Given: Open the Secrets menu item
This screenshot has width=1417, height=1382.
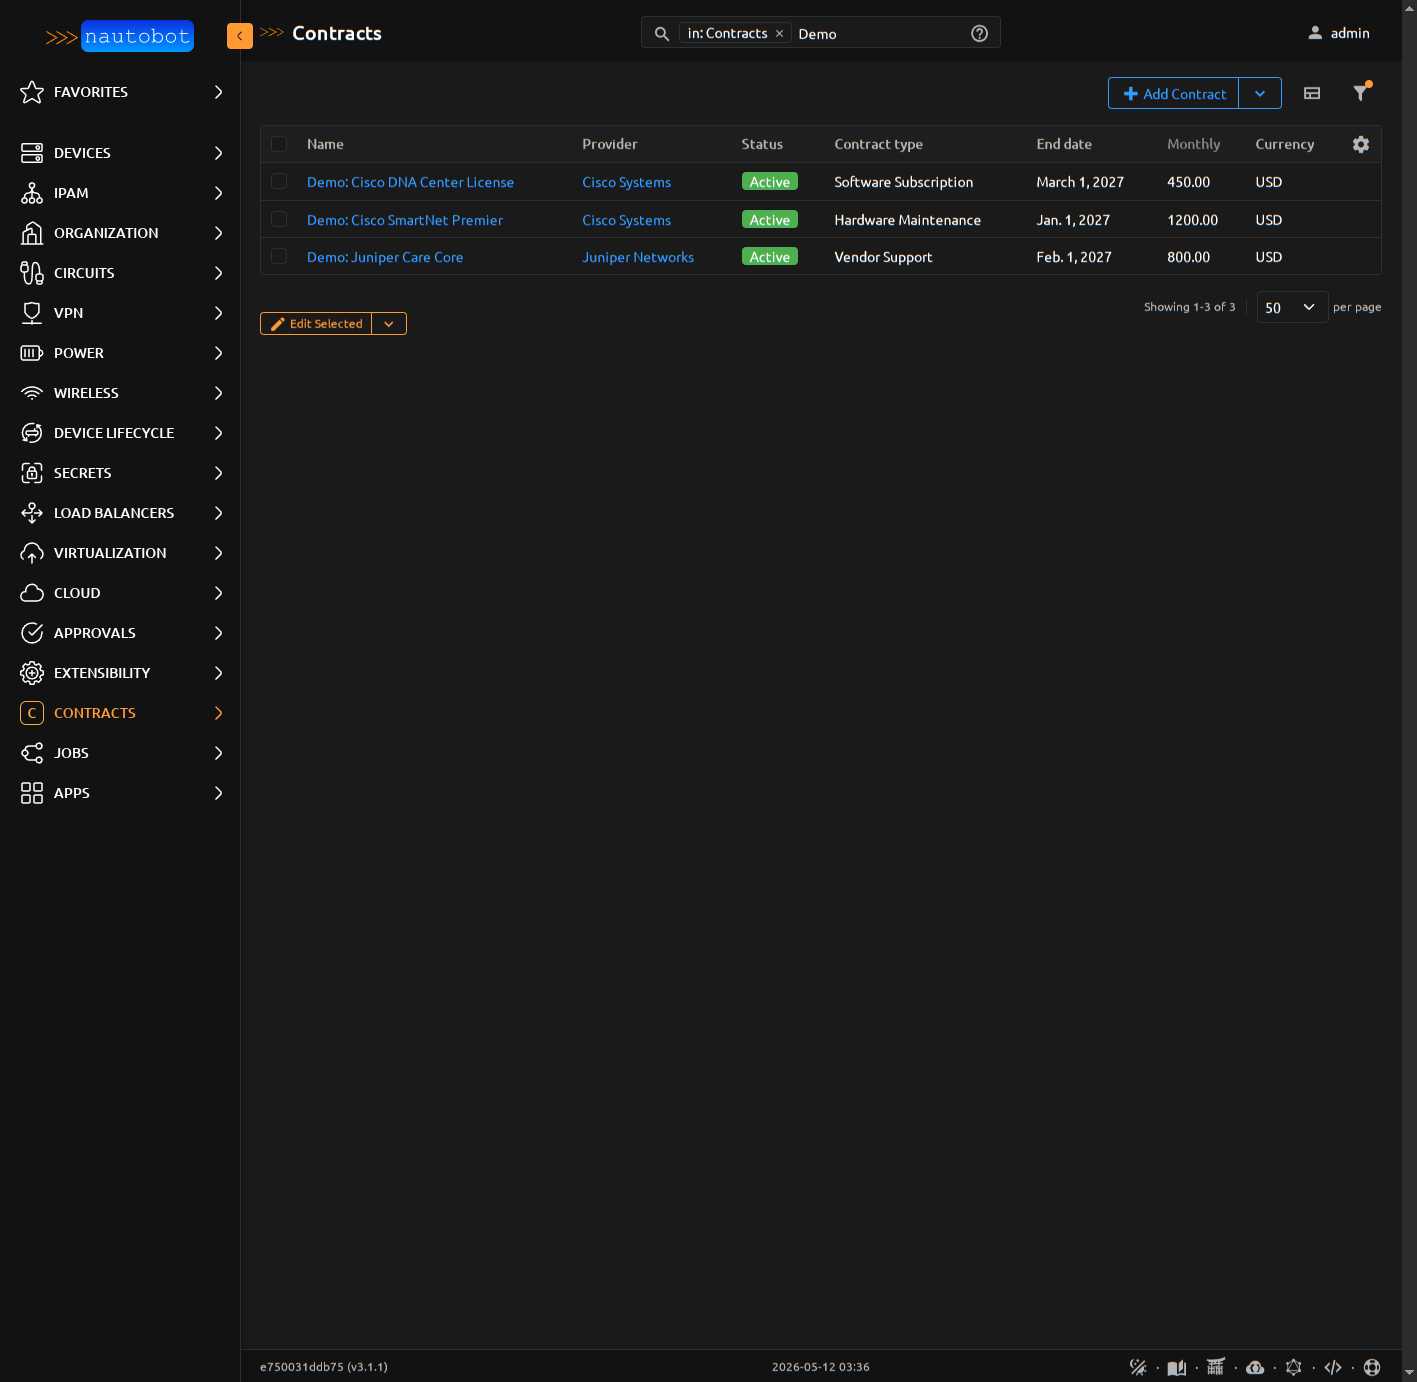Looking at the screenshot, I should tap(120, 473).
